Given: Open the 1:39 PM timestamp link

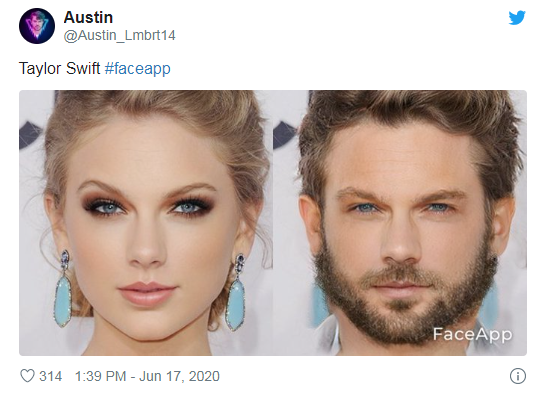Looking at the screenshot, I should point(100,376).
